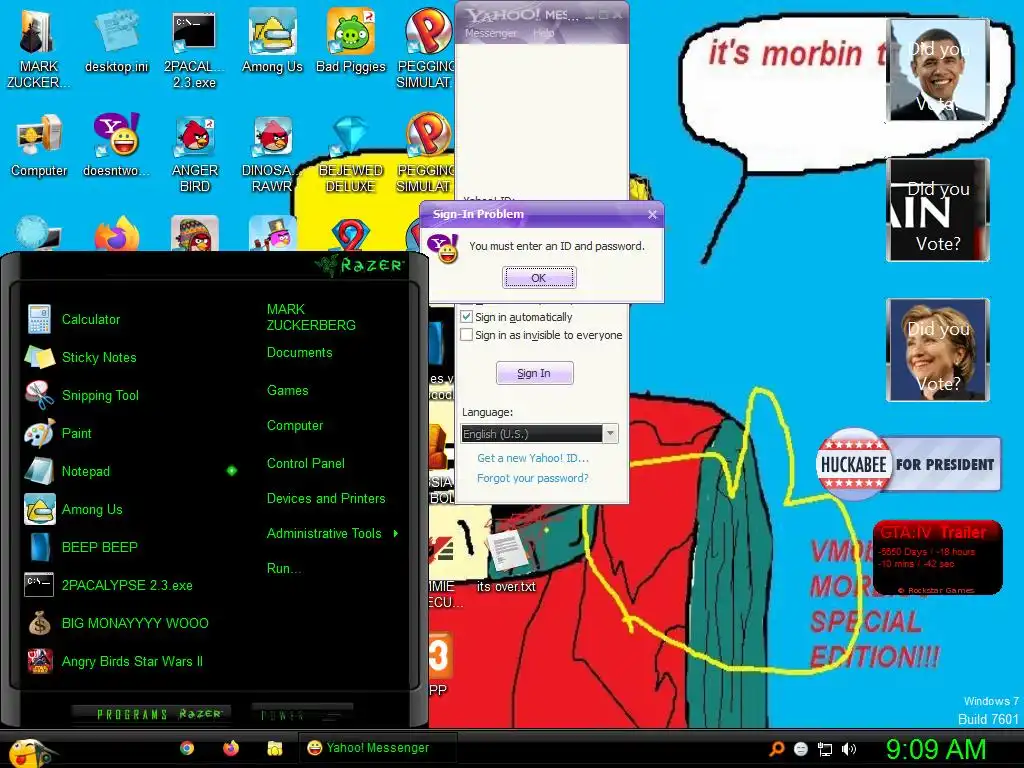The width and height of the screenshot is (1024, 768).
Task: Launch Angry Birds Star Wars II start menu entry
Action: (115, 661)
